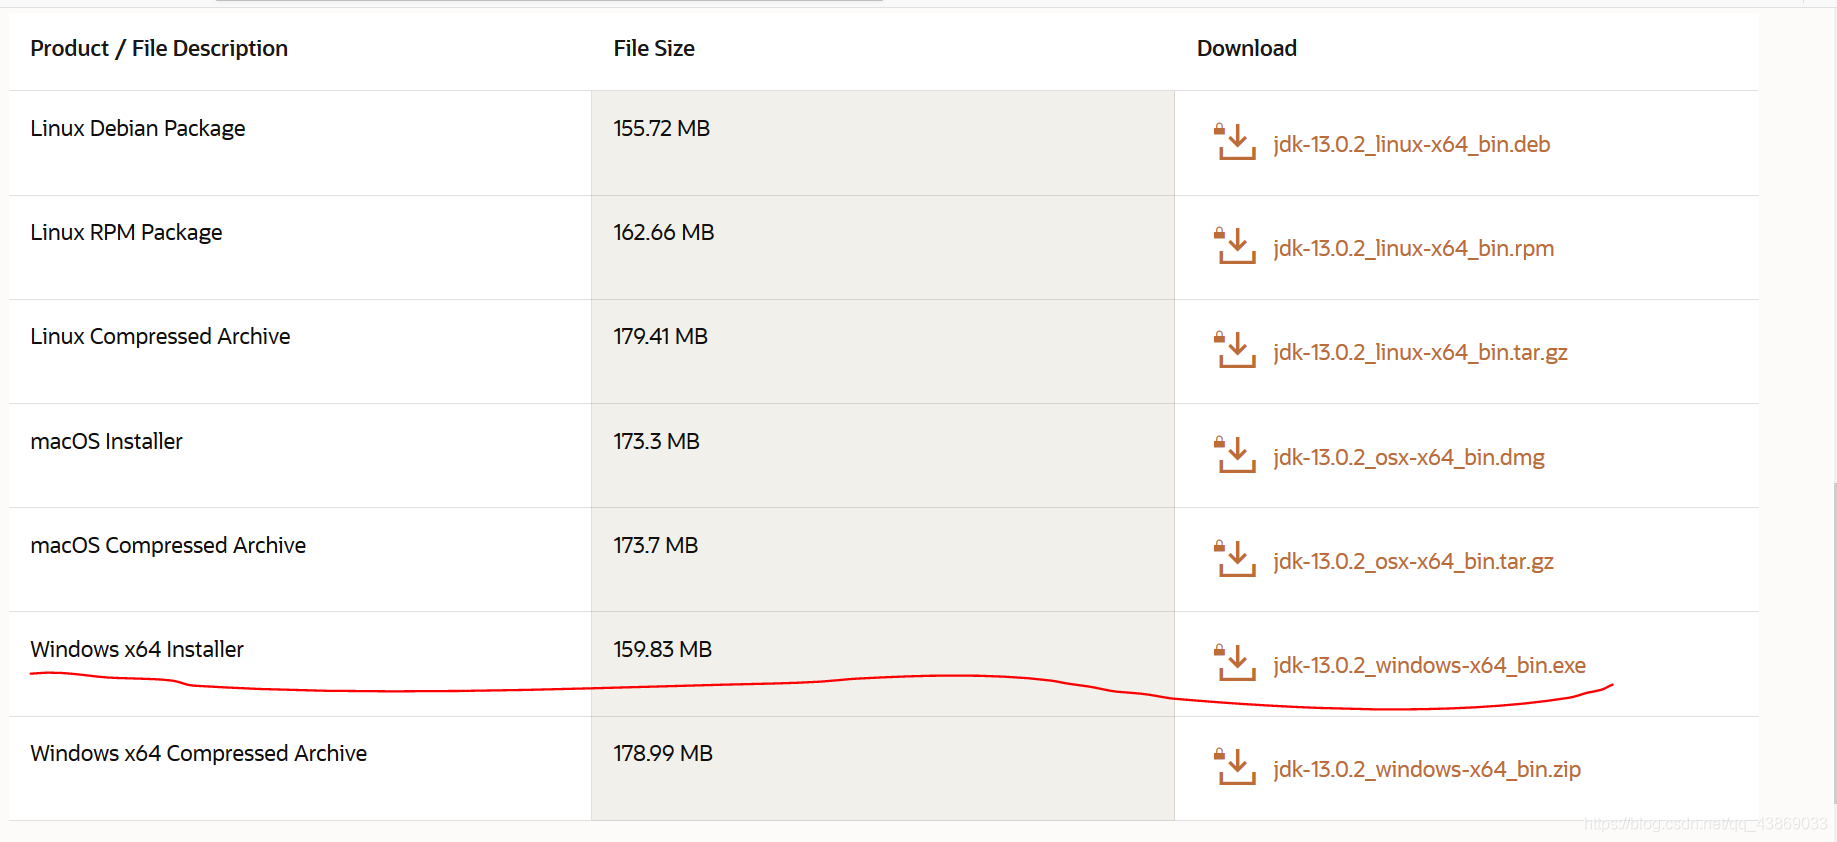Click the 173.7 MB file size

tap(656, 545)
